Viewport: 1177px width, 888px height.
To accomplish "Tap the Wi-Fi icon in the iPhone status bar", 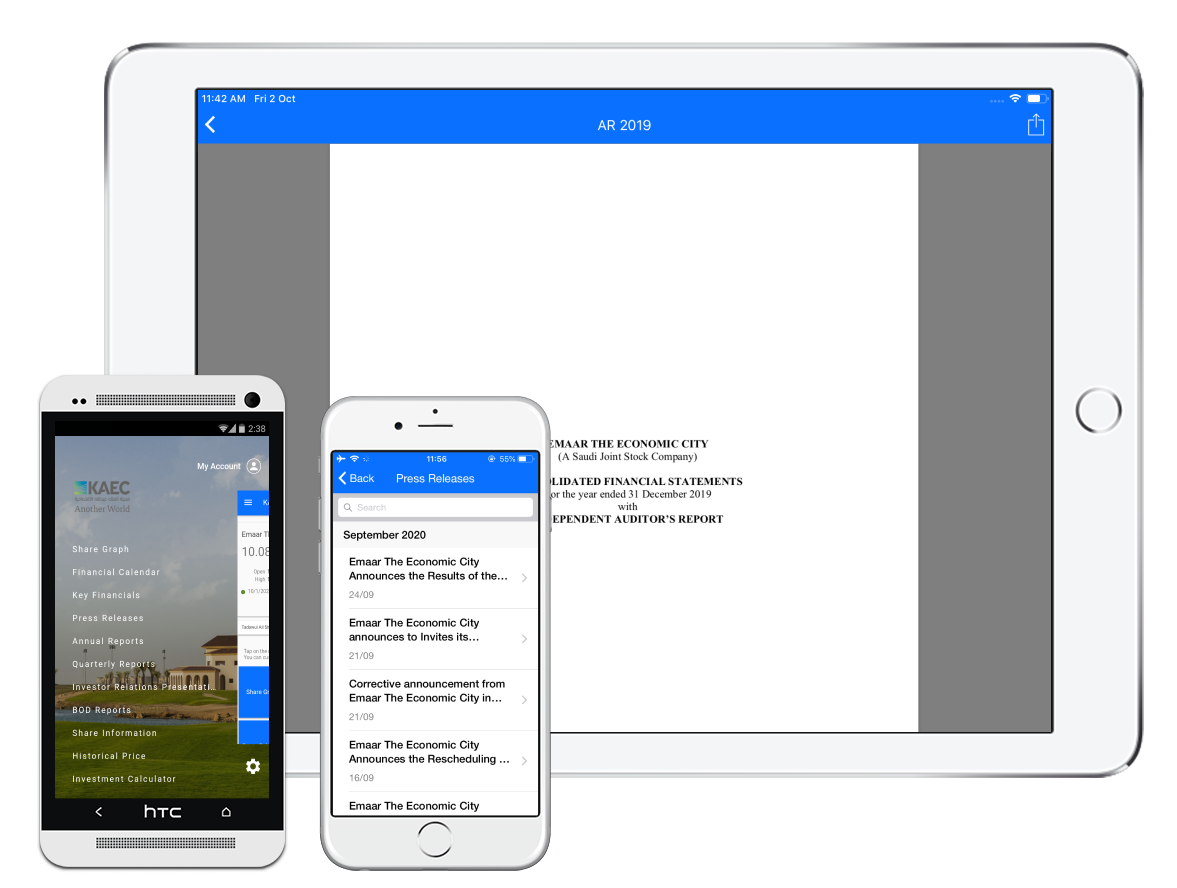I will 354,459.
